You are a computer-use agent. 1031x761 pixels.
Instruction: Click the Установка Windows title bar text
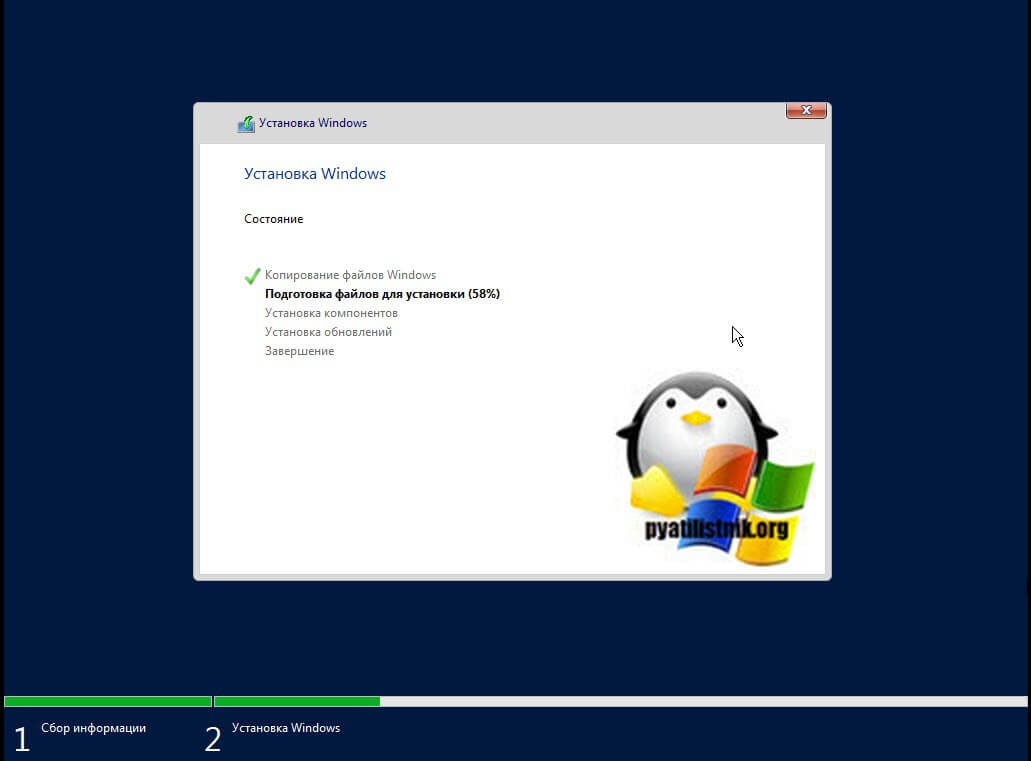[313, 124]
